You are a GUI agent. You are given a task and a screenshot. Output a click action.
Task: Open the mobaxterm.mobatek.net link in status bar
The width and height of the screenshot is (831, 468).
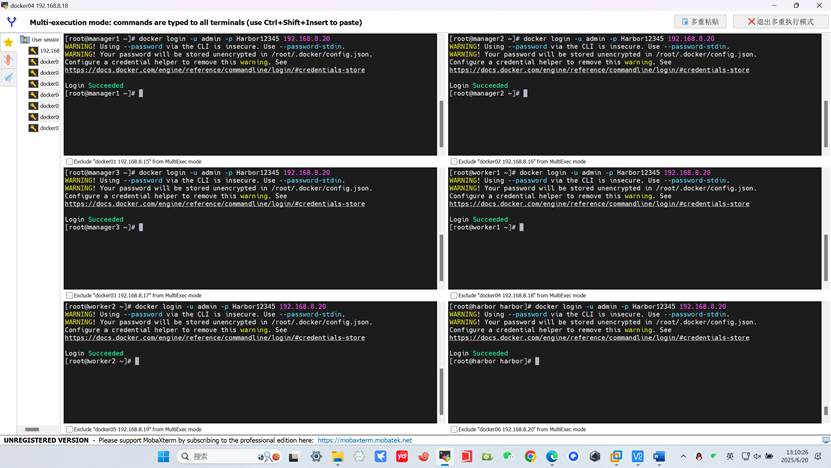tap(365, 440)
